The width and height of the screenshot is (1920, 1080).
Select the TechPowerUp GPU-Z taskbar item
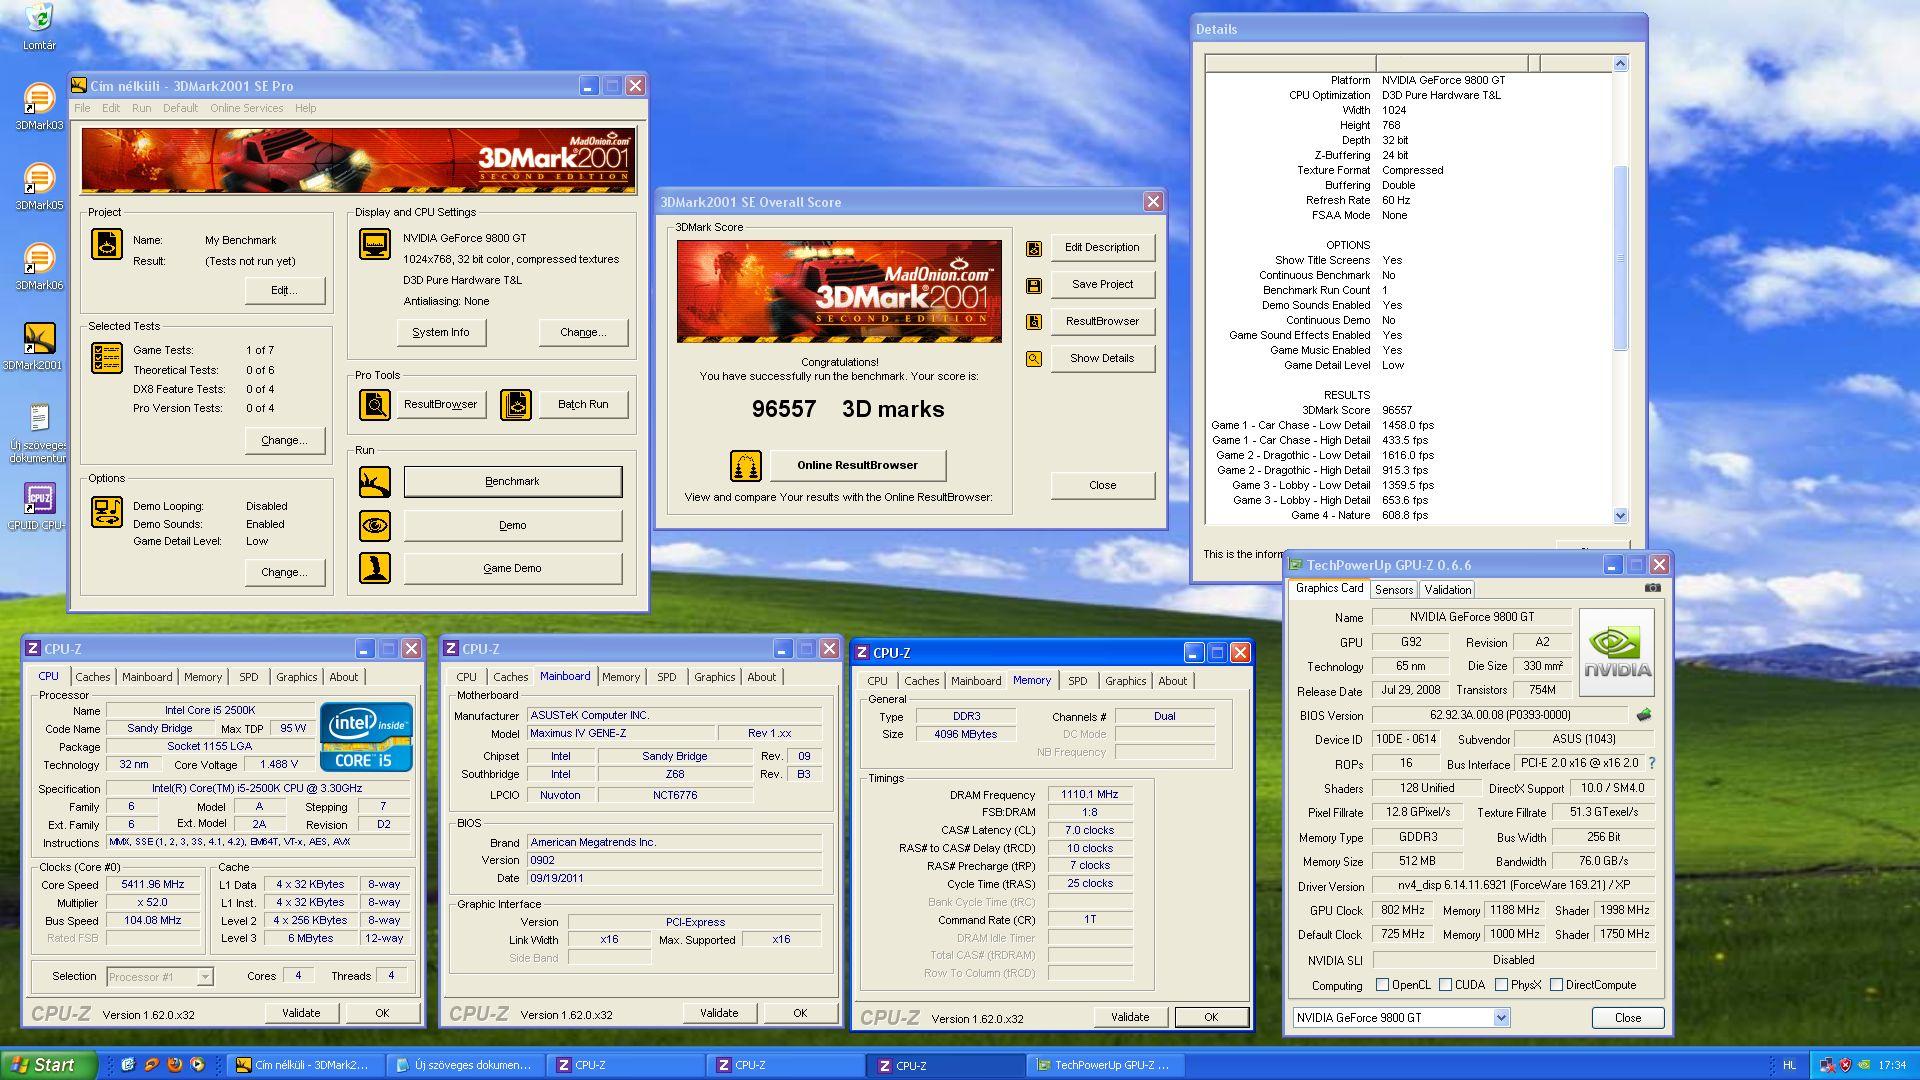pos(1105,1066)
